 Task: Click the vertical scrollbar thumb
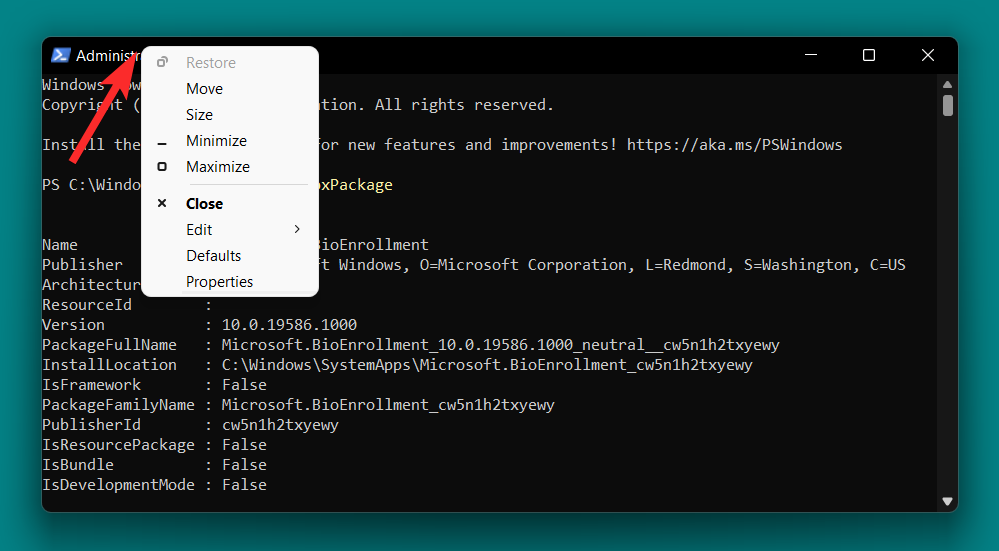click(947, 105)
